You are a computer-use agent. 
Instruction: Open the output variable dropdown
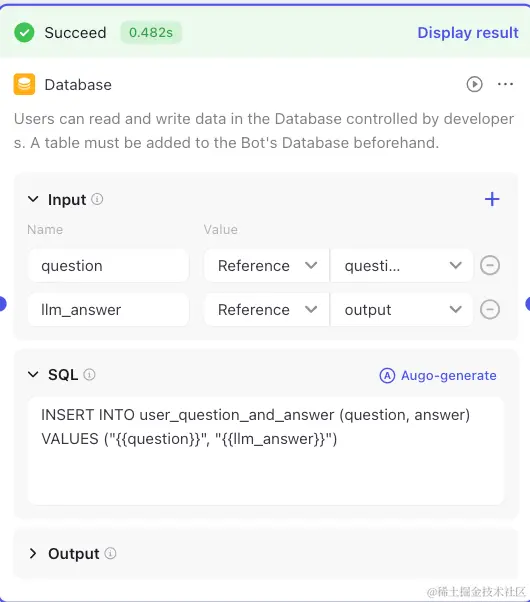pos(402,310)
